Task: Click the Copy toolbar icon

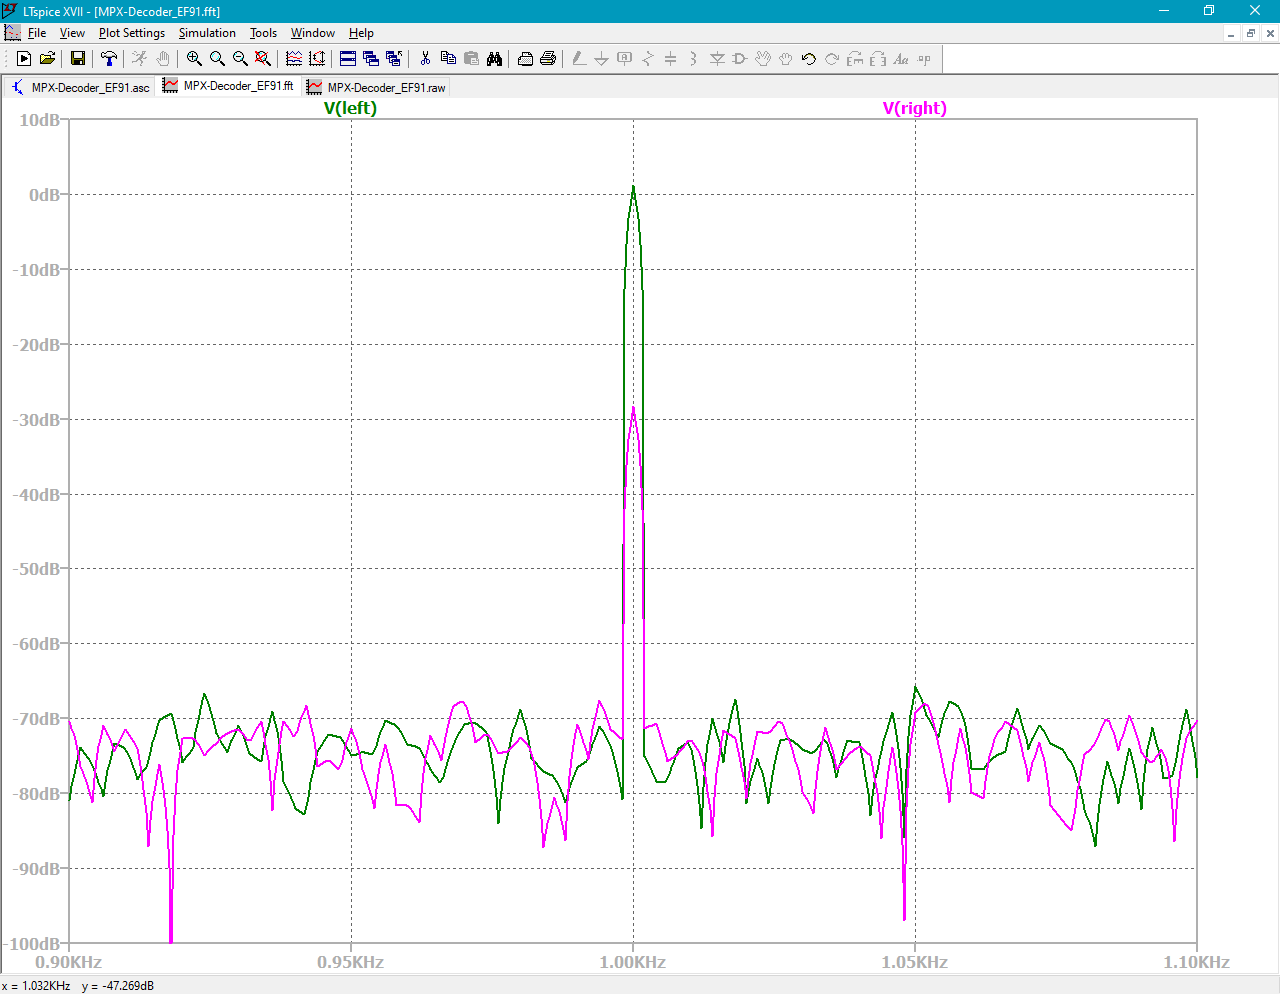Action: tap(448, 59)
